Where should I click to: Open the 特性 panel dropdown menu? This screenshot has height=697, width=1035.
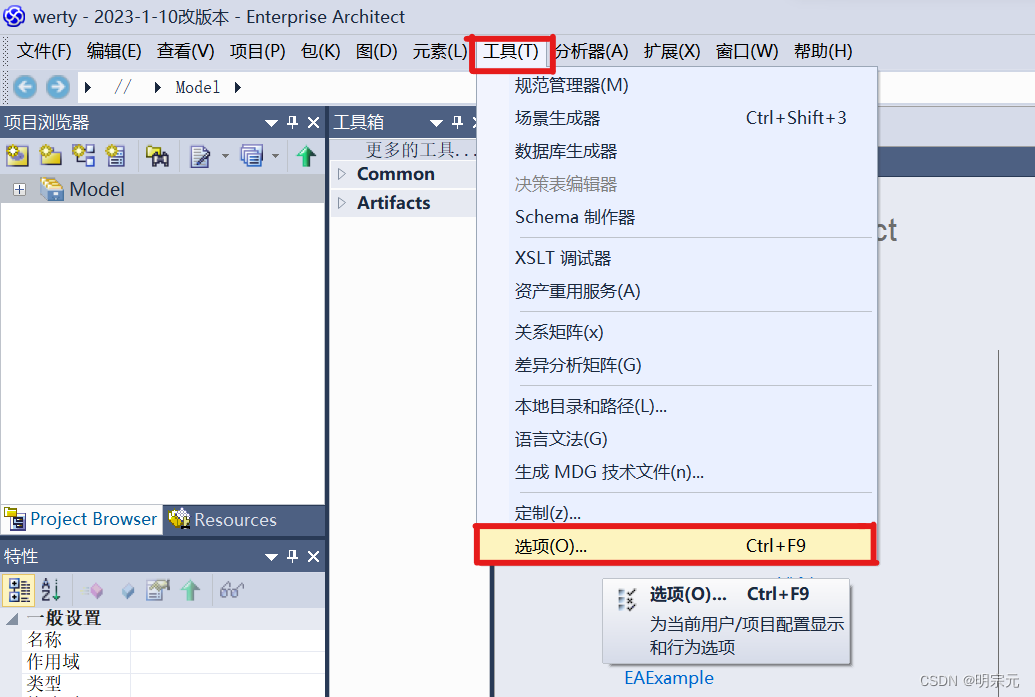coord(271,557)
